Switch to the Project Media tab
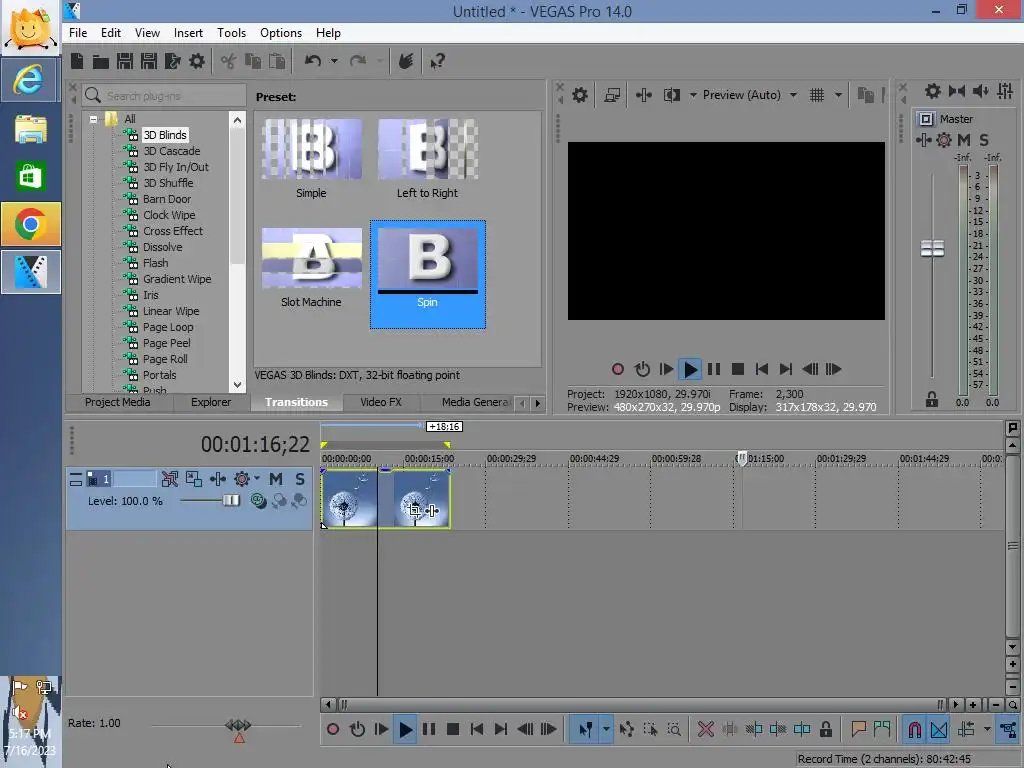The image size is (1024, 768). click(x=118, y=402)
